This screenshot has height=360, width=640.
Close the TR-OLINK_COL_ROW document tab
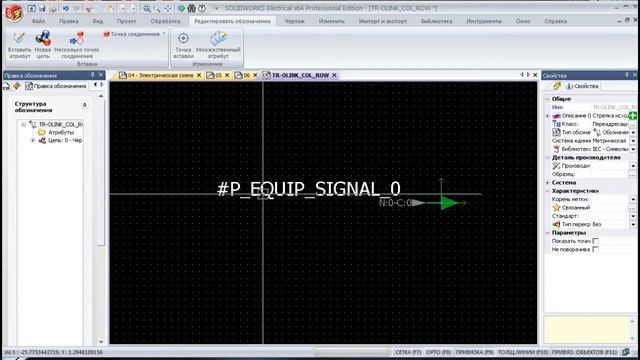[x=334, y=75]
